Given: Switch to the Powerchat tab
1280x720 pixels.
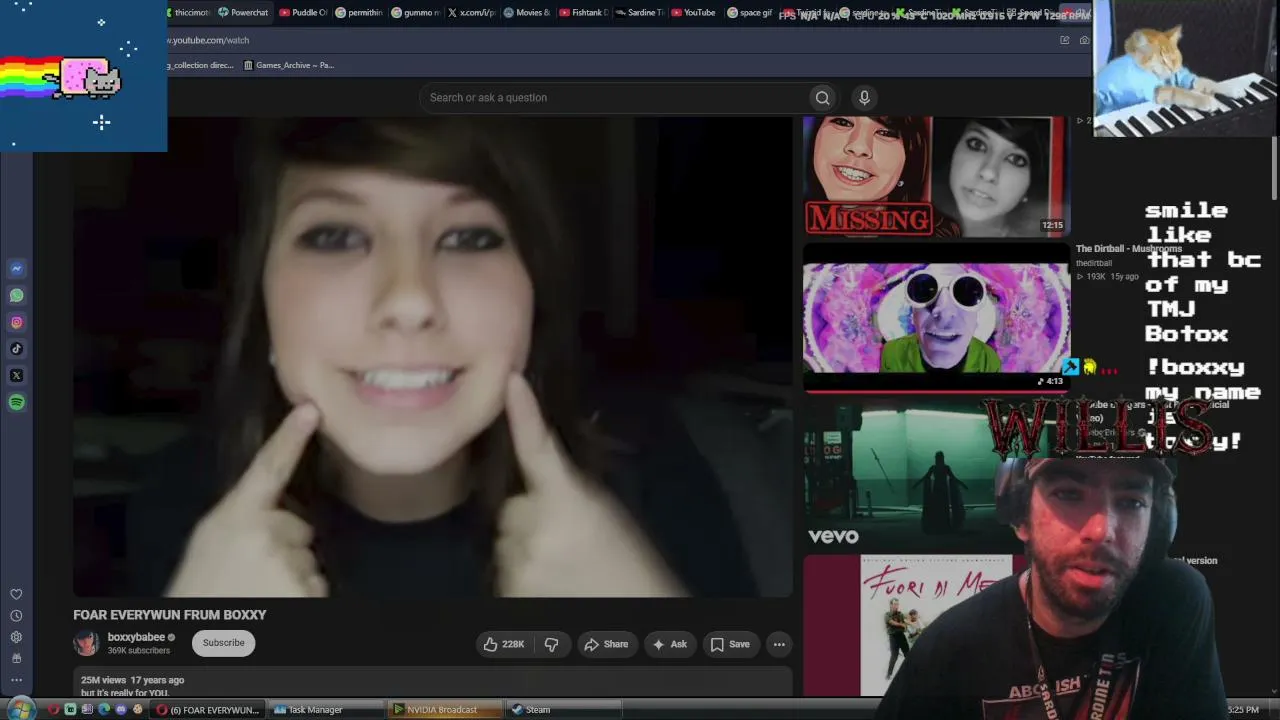Looking at the screenshot, I should (x=244, y=13).
